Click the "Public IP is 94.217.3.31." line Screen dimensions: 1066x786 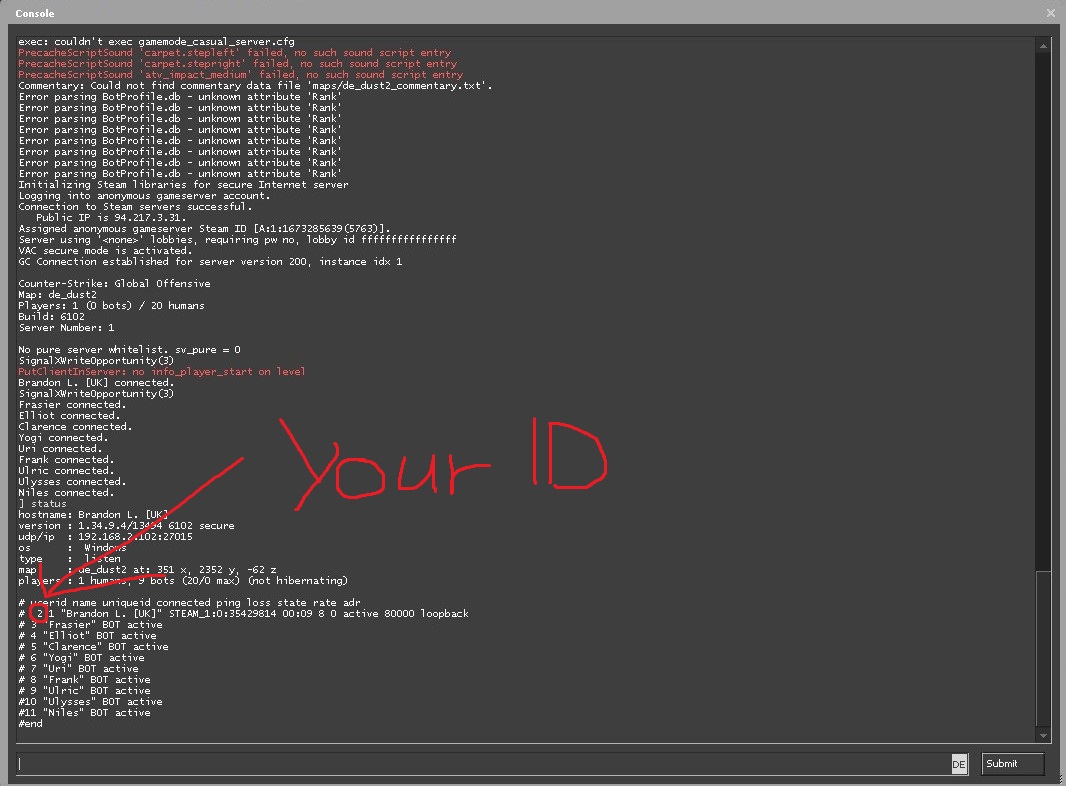point(111,218)
